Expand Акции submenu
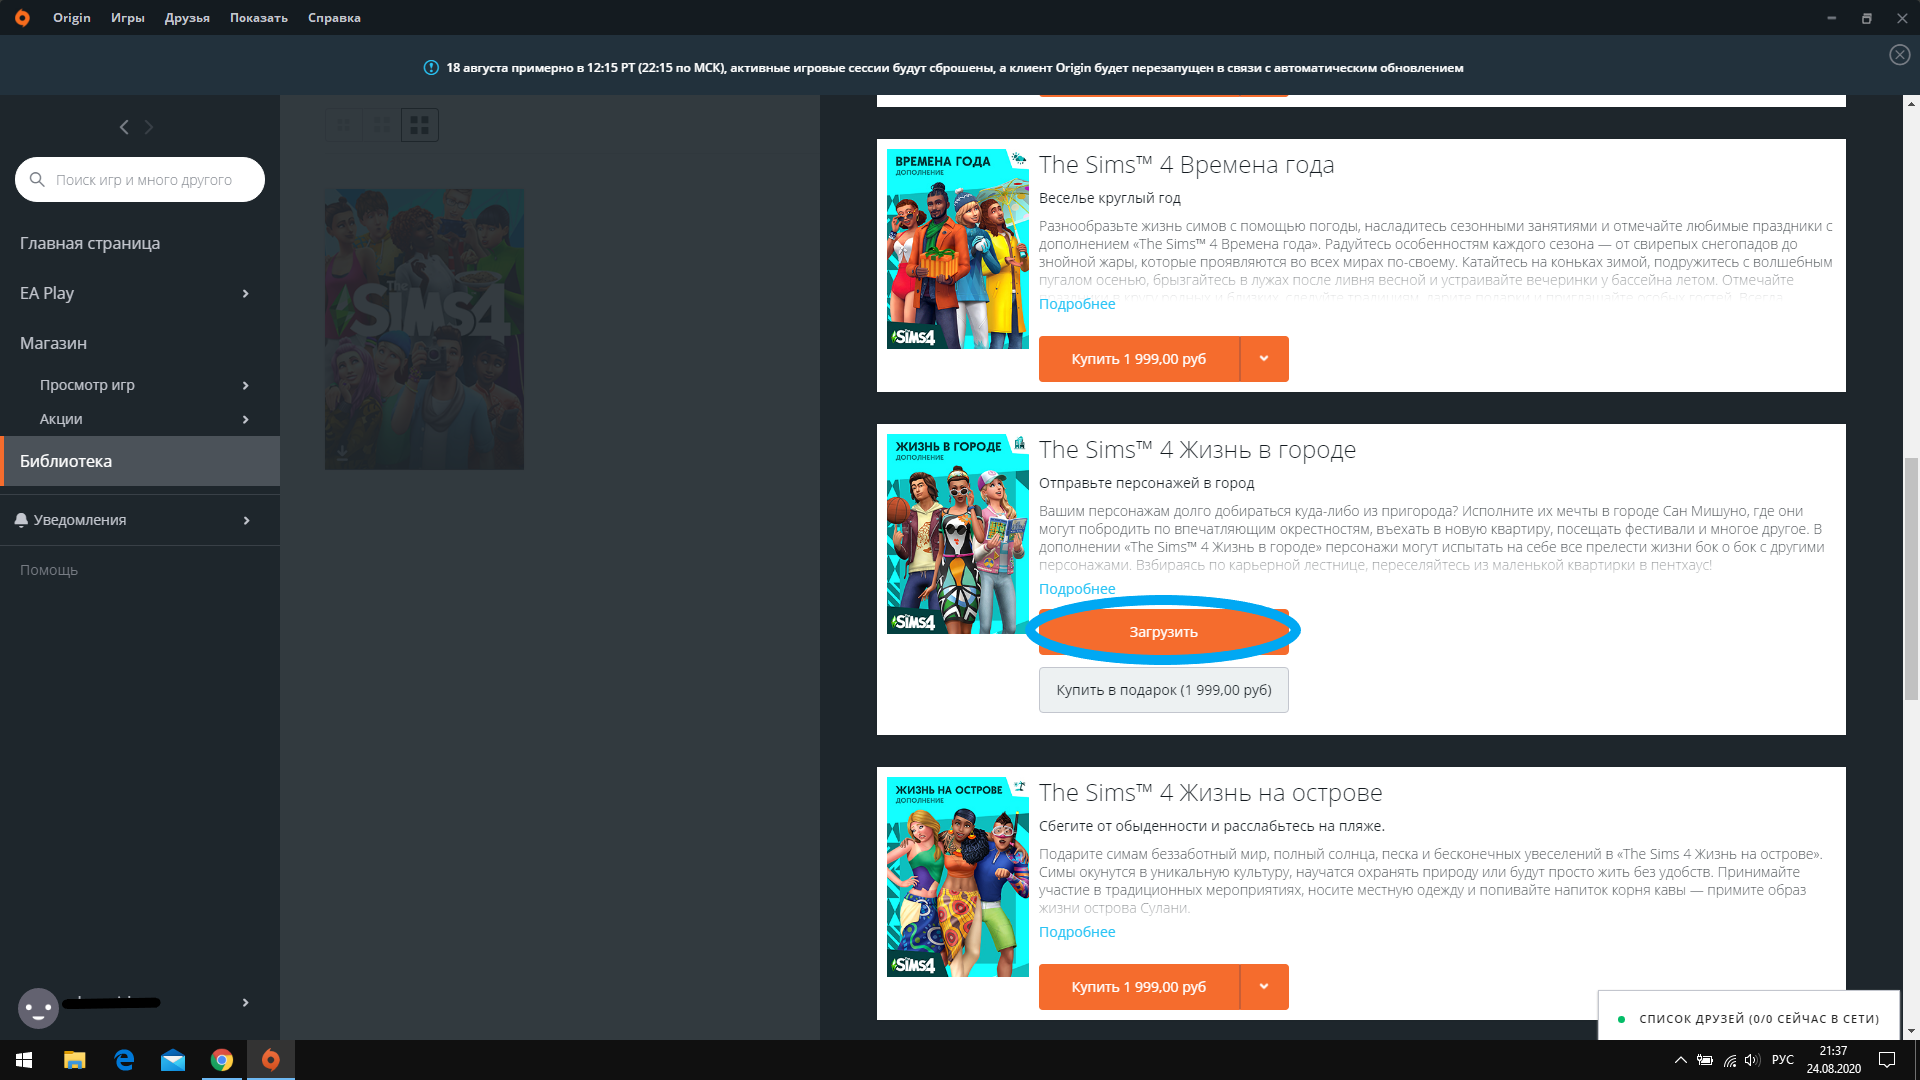Viewport: 1920px width, 1080px height. [x=245, y=419]
